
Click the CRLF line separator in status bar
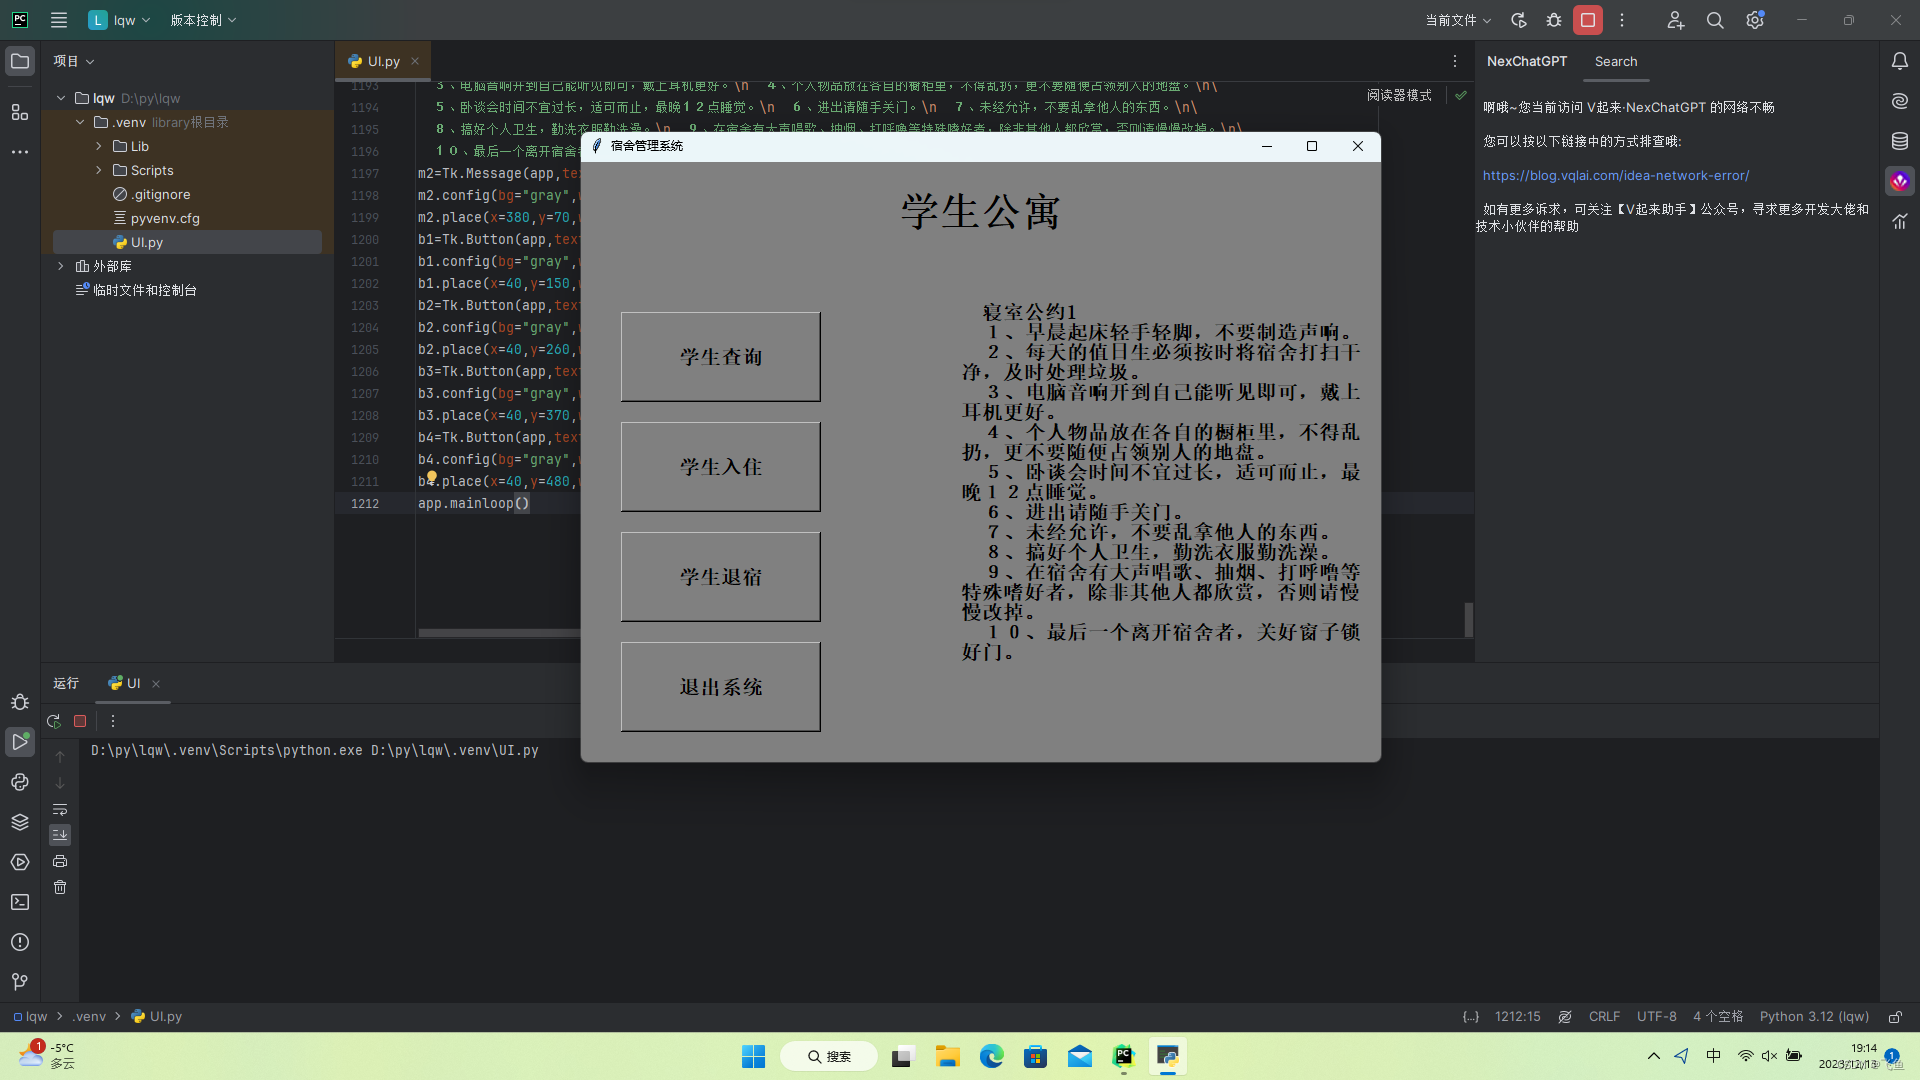1604,1016
